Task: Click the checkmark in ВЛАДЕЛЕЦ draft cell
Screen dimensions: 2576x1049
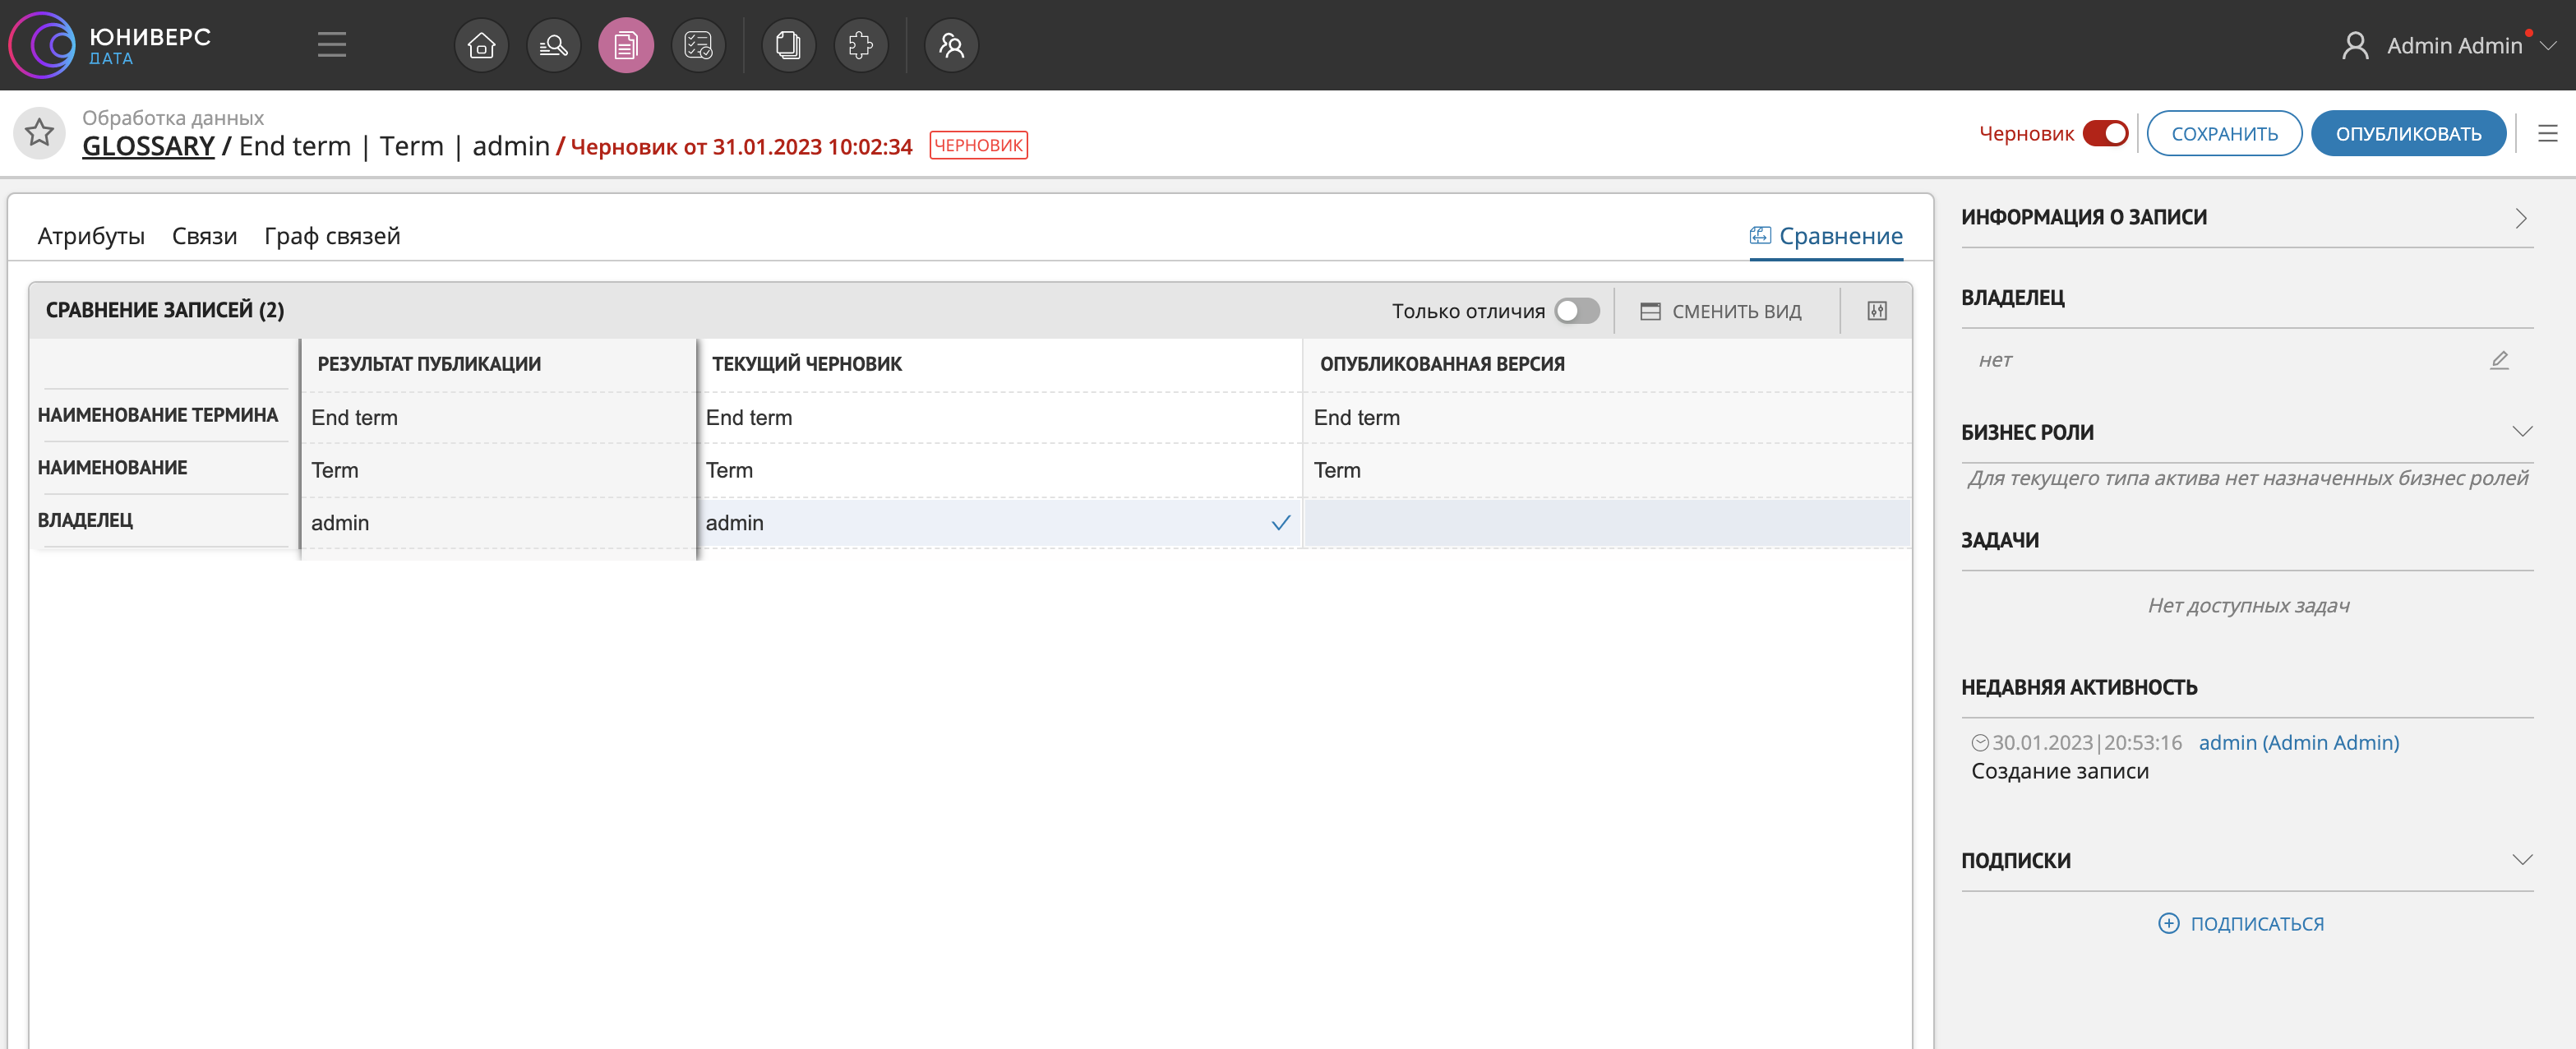Action: click(1280, 523)
